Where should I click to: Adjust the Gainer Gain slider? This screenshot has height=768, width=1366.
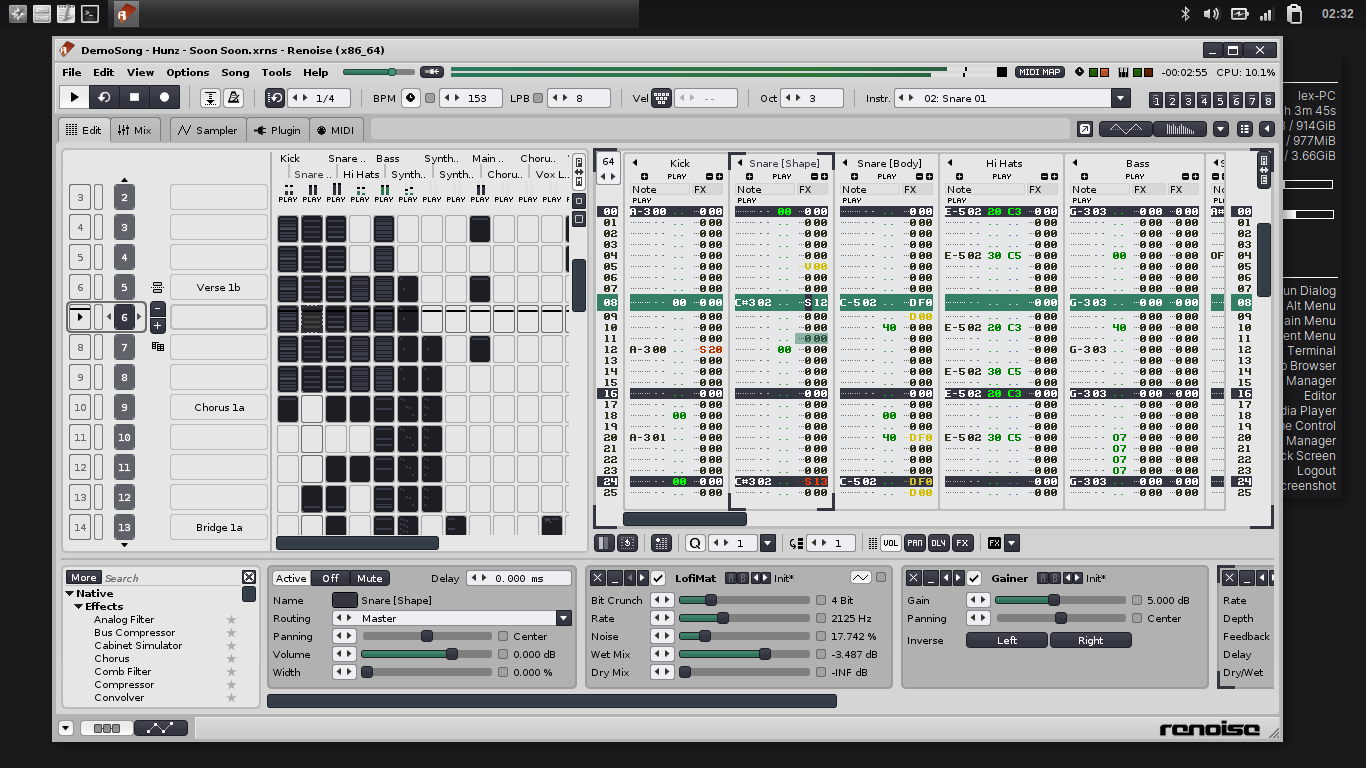1061,600
